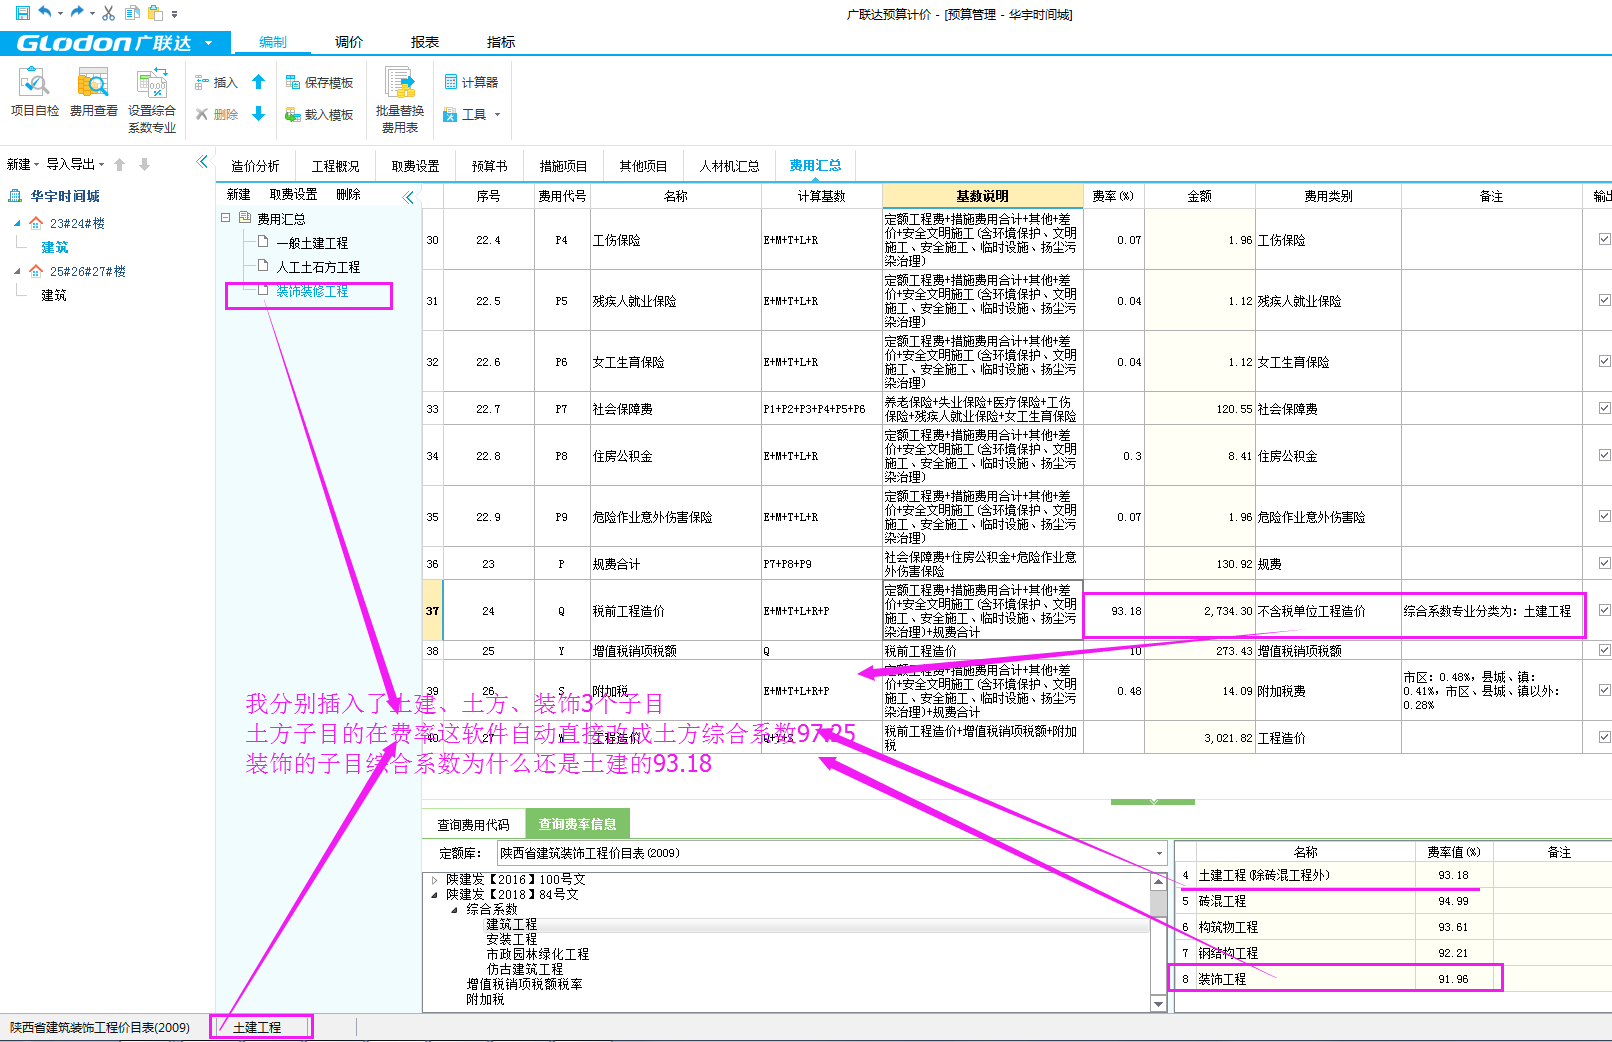Click the paste clipboard icon
This screenshot has width=1612, height=1042.
pos(155,13)
